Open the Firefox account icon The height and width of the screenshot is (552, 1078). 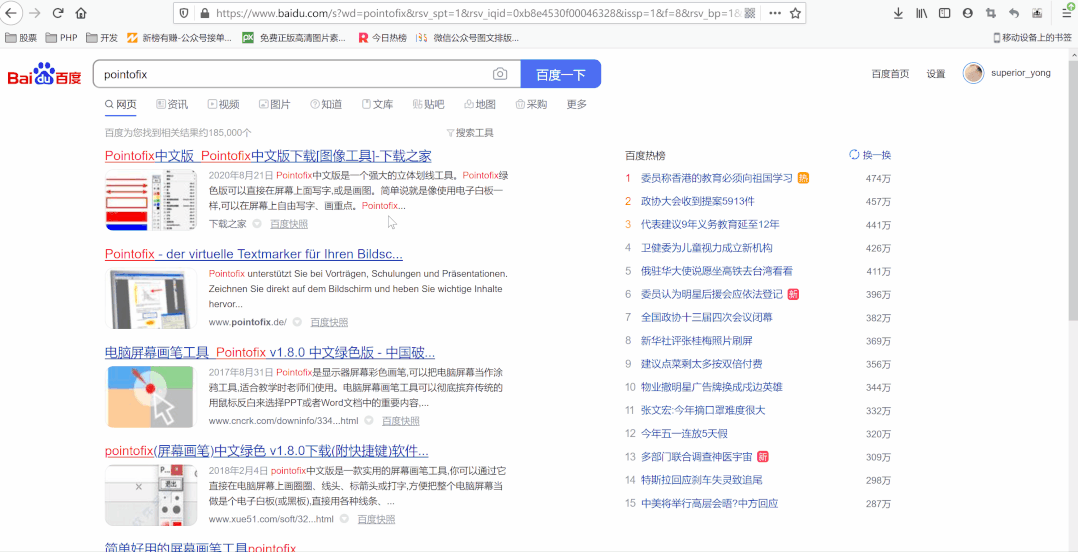968,13
